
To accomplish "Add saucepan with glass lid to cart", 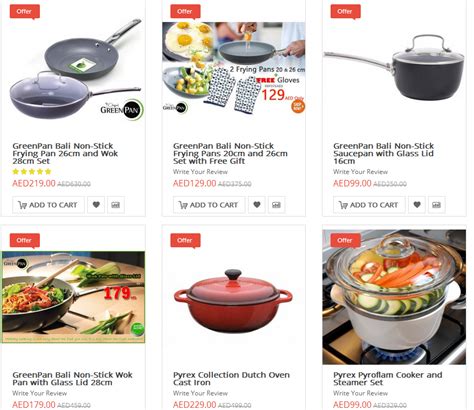I will pyautogui.click(x=369, y=205).
